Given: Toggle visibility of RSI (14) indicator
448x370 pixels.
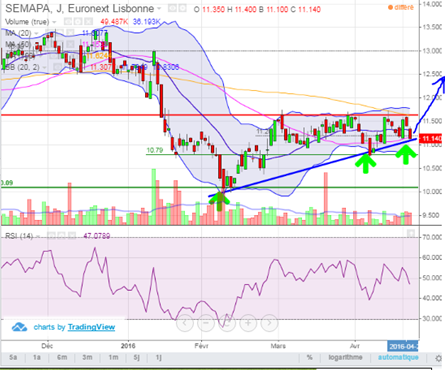Looking at the screenshot, I should point(51,236).
